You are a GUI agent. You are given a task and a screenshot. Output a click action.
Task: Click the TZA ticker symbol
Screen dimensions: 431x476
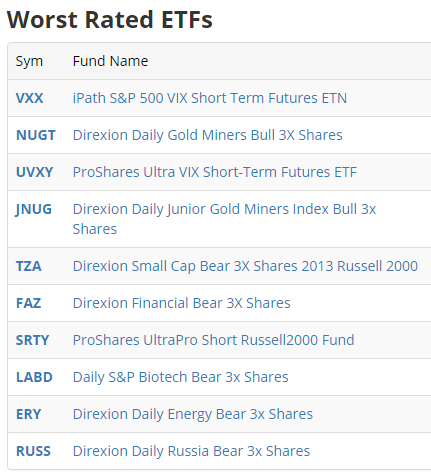pos(29,266)
